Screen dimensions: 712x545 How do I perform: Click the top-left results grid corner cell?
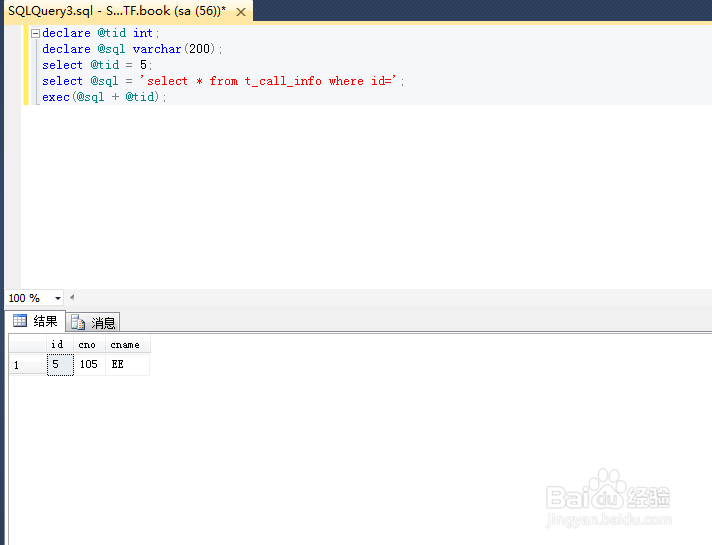point(28,345)
